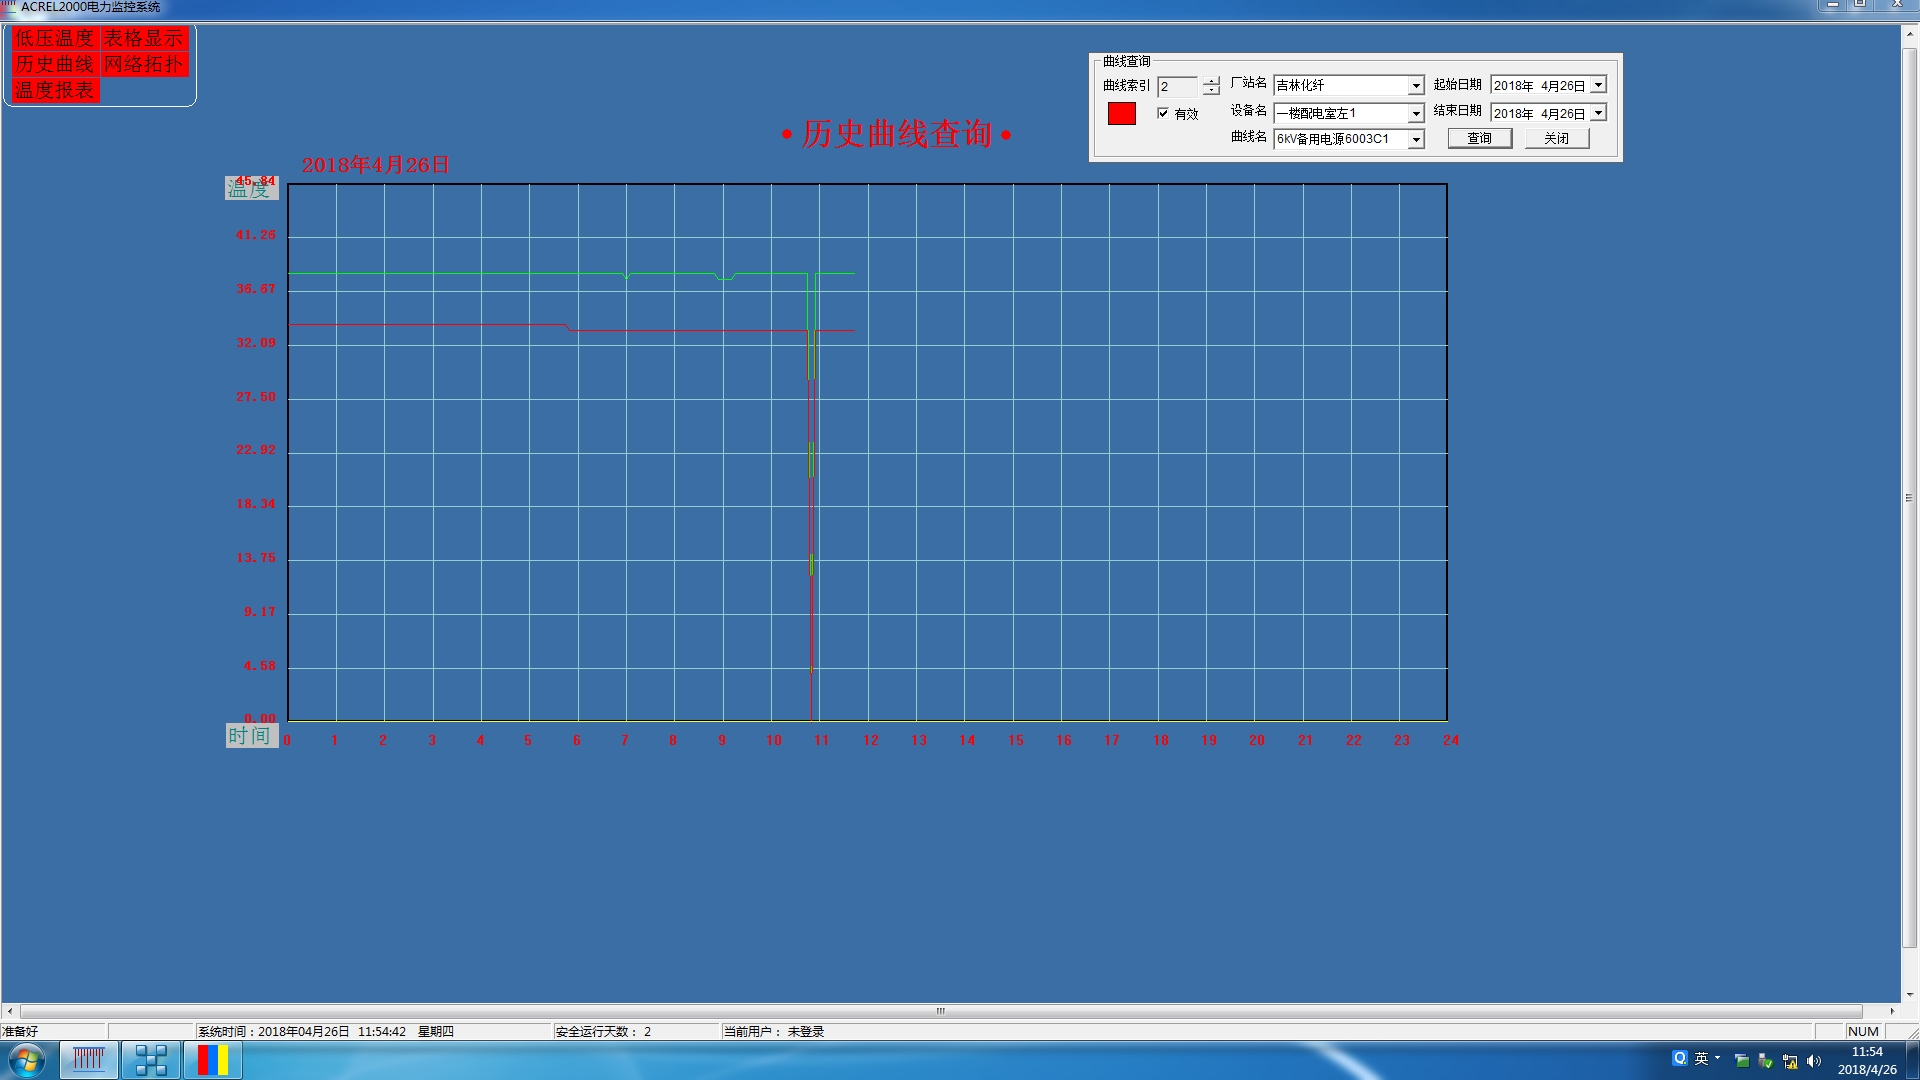This screenshot has height=1080, width=1920.
Task: Click the red curve color swatch
Action: [1122, 114]
